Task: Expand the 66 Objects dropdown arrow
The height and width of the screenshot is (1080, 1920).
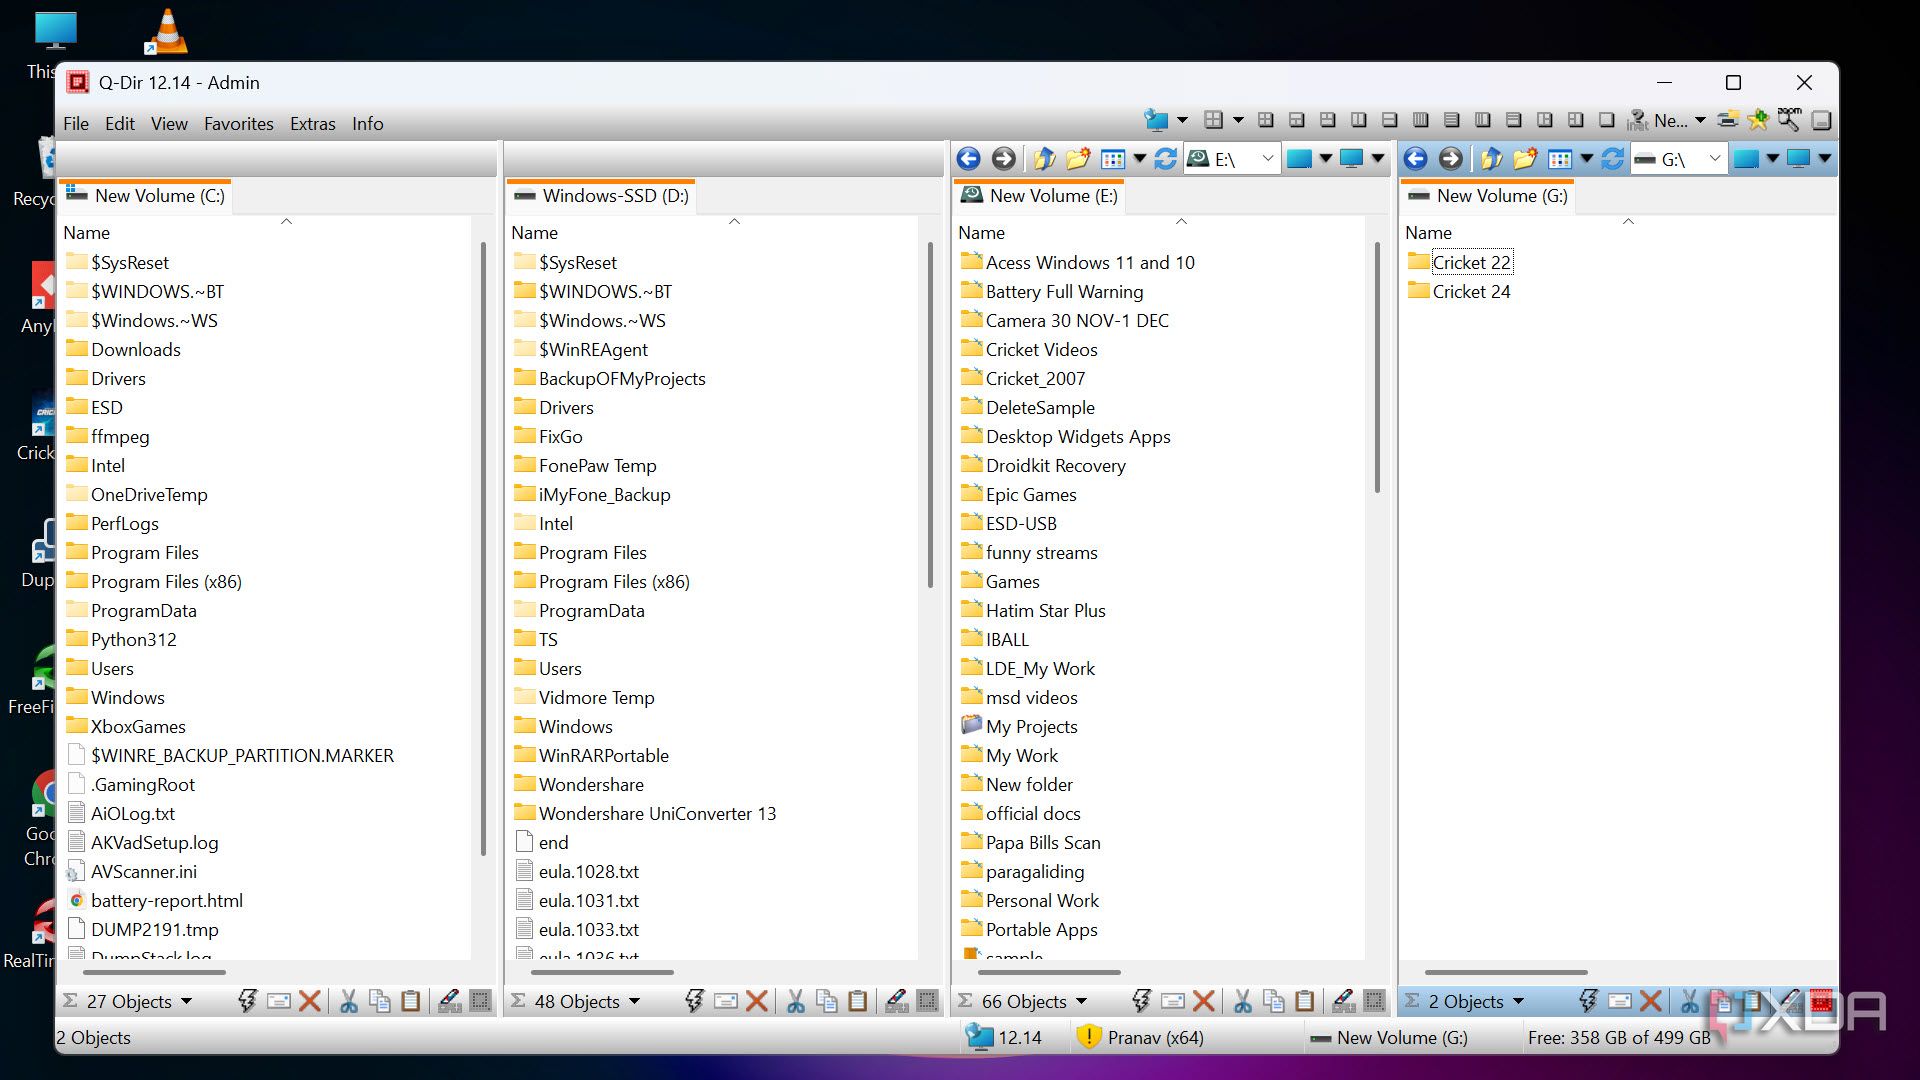Action: click(1081, 1001)
